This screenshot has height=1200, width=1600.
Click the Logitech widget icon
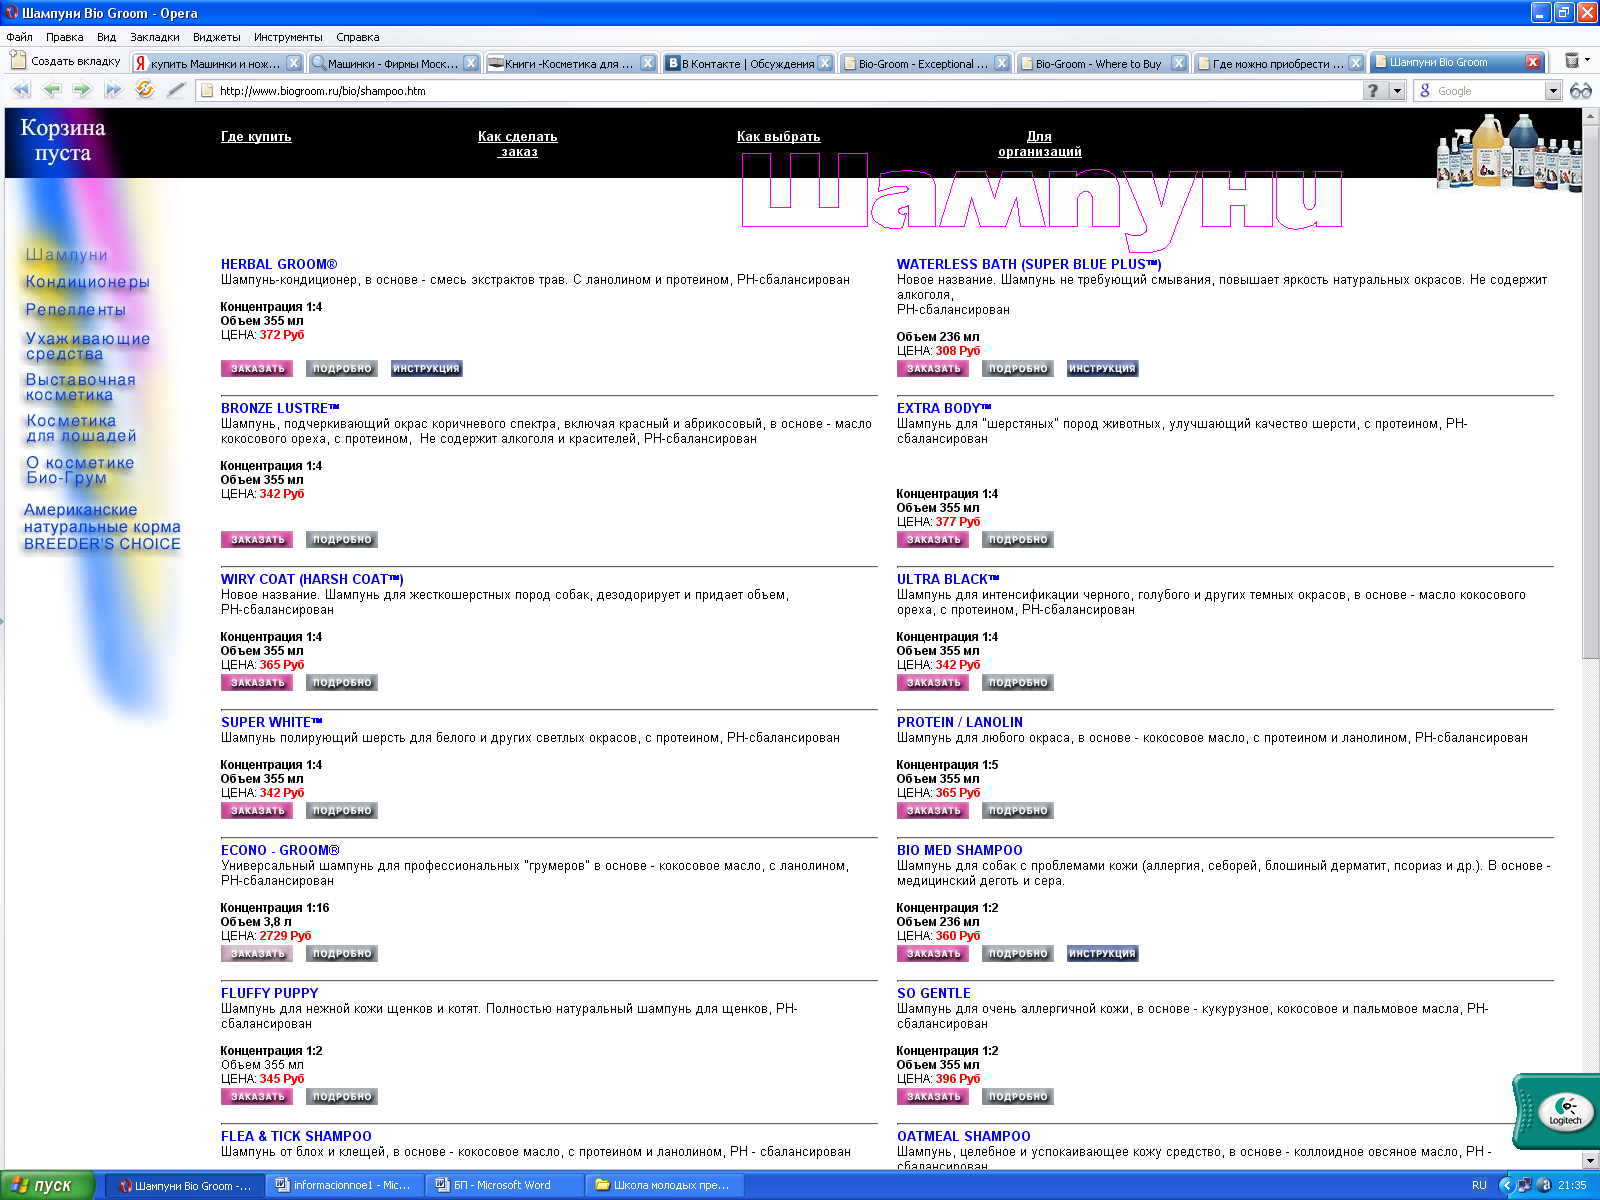click(x=1565, y=1111)
